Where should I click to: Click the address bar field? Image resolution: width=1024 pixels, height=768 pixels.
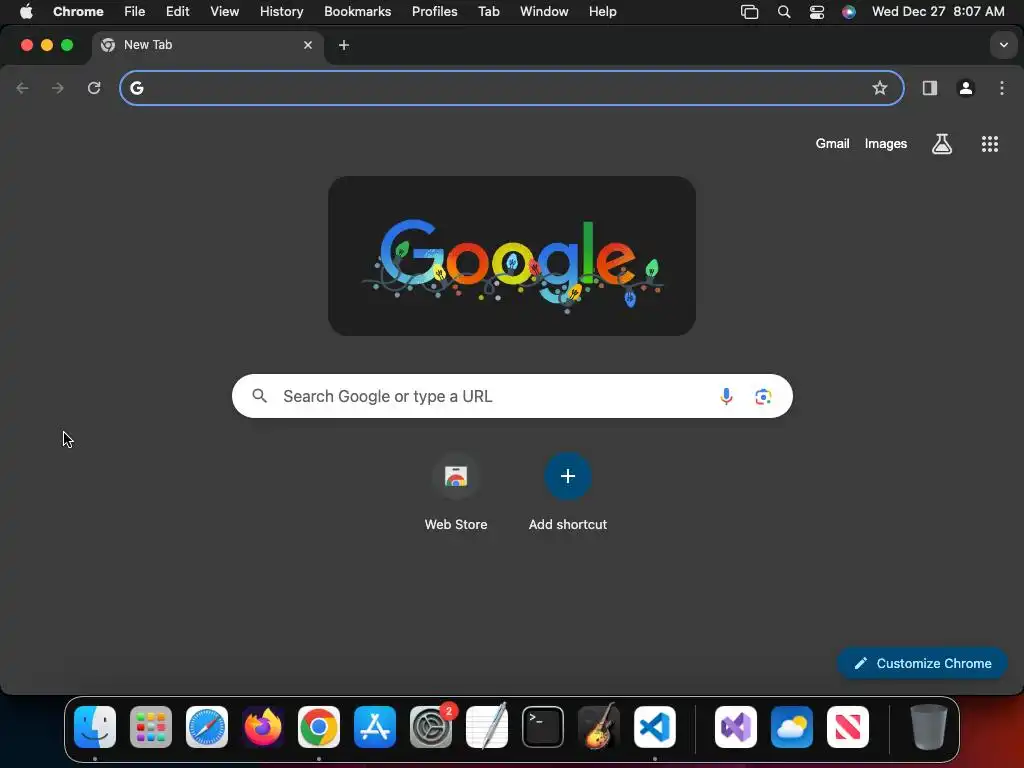pos(511,88)
